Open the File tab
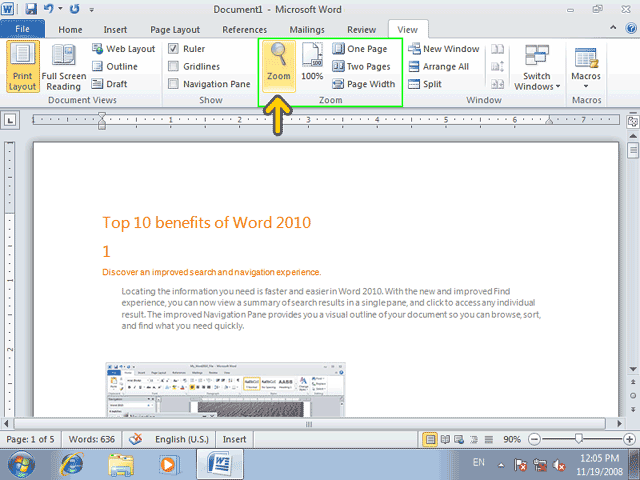Screen dimensions: 640x480 22,29
